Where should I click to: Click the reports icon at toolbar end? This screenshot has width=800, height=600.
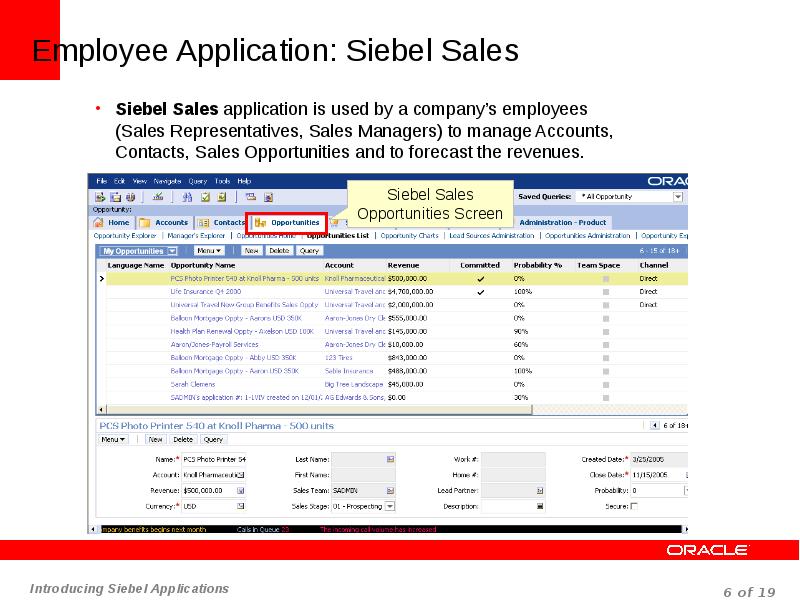[269, 197]
